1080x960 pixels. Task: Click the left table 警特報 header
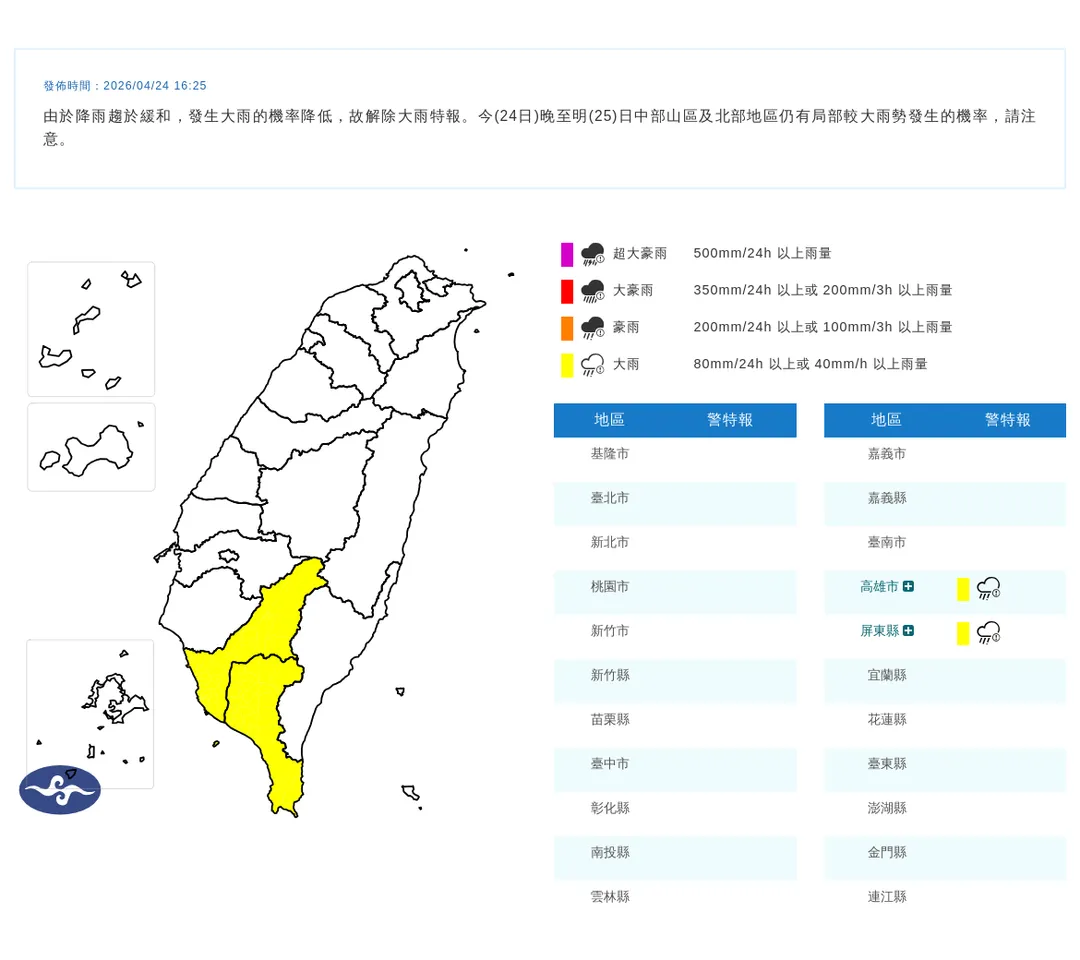pyautogui.click(x=730, y=420)
